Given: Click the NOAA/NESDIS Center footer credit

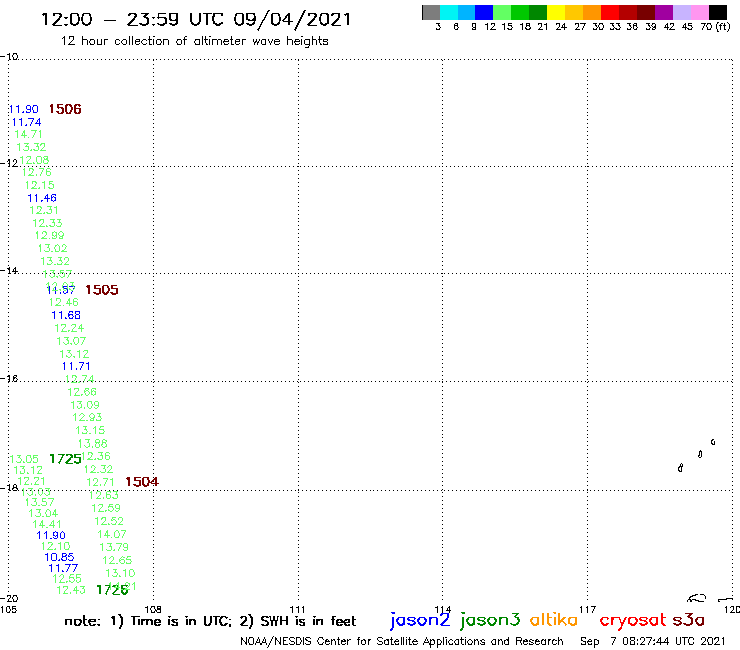Looking at the screenshot, I should (402, 642).
